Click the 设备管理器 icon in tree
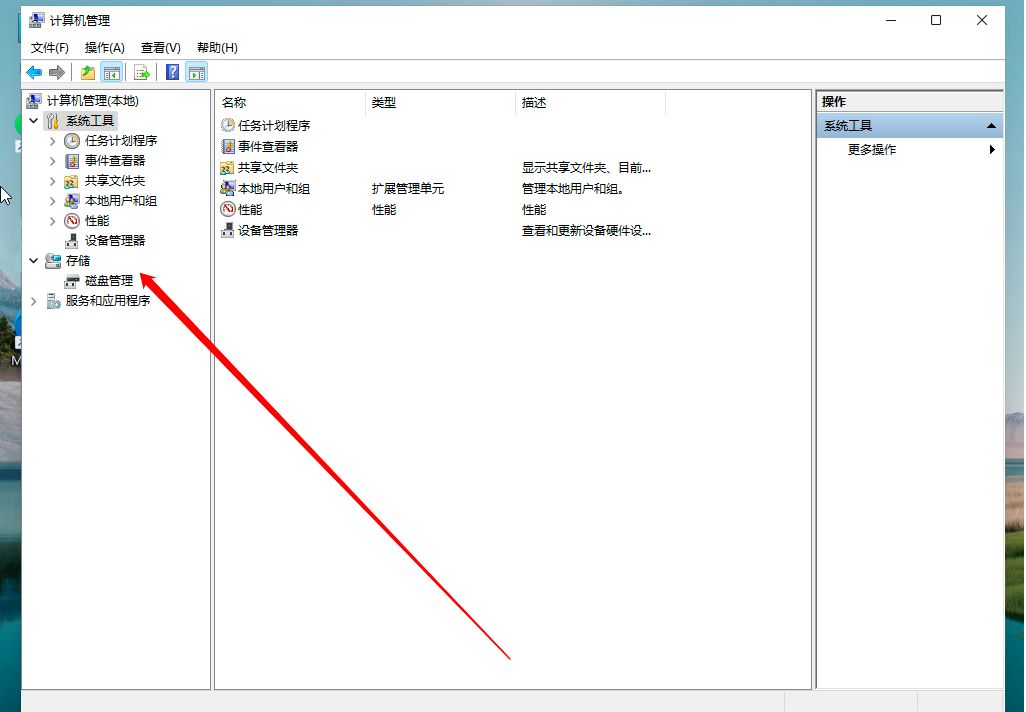This screenshot has height=712, width=1026. coord(71,241)
